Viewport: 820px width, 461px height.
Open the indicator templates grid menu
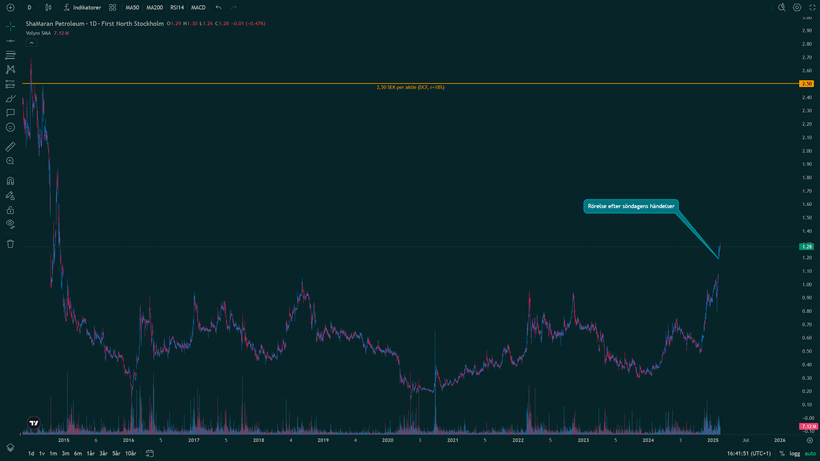pyautogui.click(x=112, y=7)
